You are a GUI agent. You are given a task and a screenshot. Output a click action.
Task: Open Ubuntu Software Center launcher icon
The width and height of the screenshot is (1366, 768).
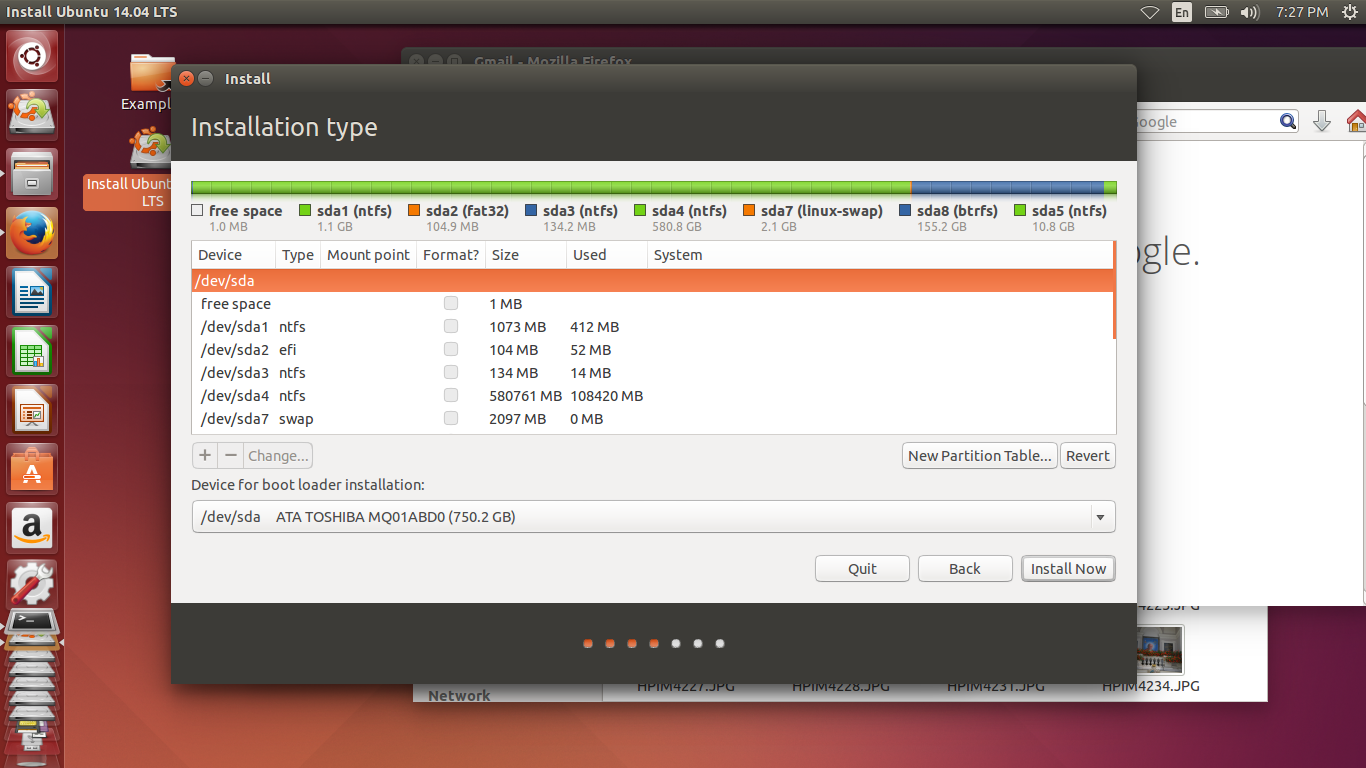click(33, 469)
